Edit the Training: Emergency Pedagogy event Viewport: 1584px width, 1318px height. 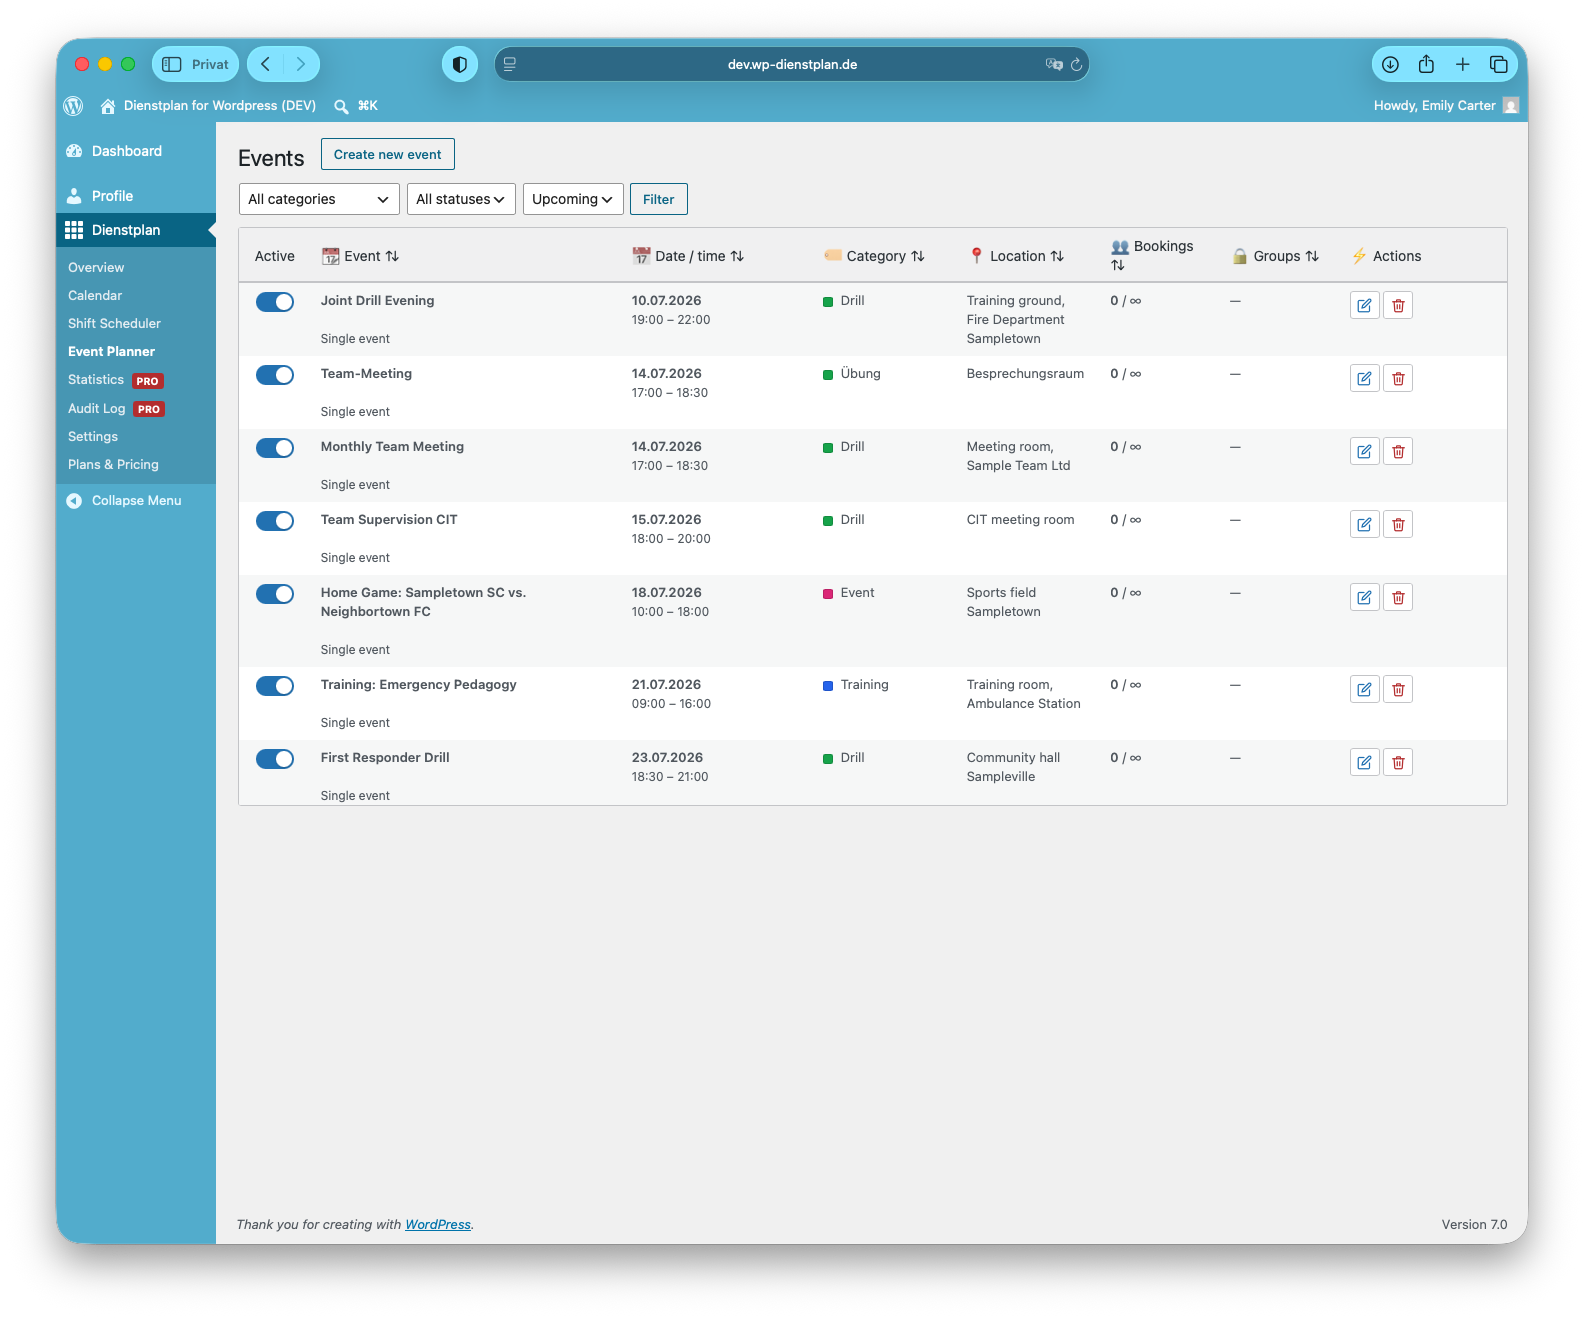[1364, 689]
